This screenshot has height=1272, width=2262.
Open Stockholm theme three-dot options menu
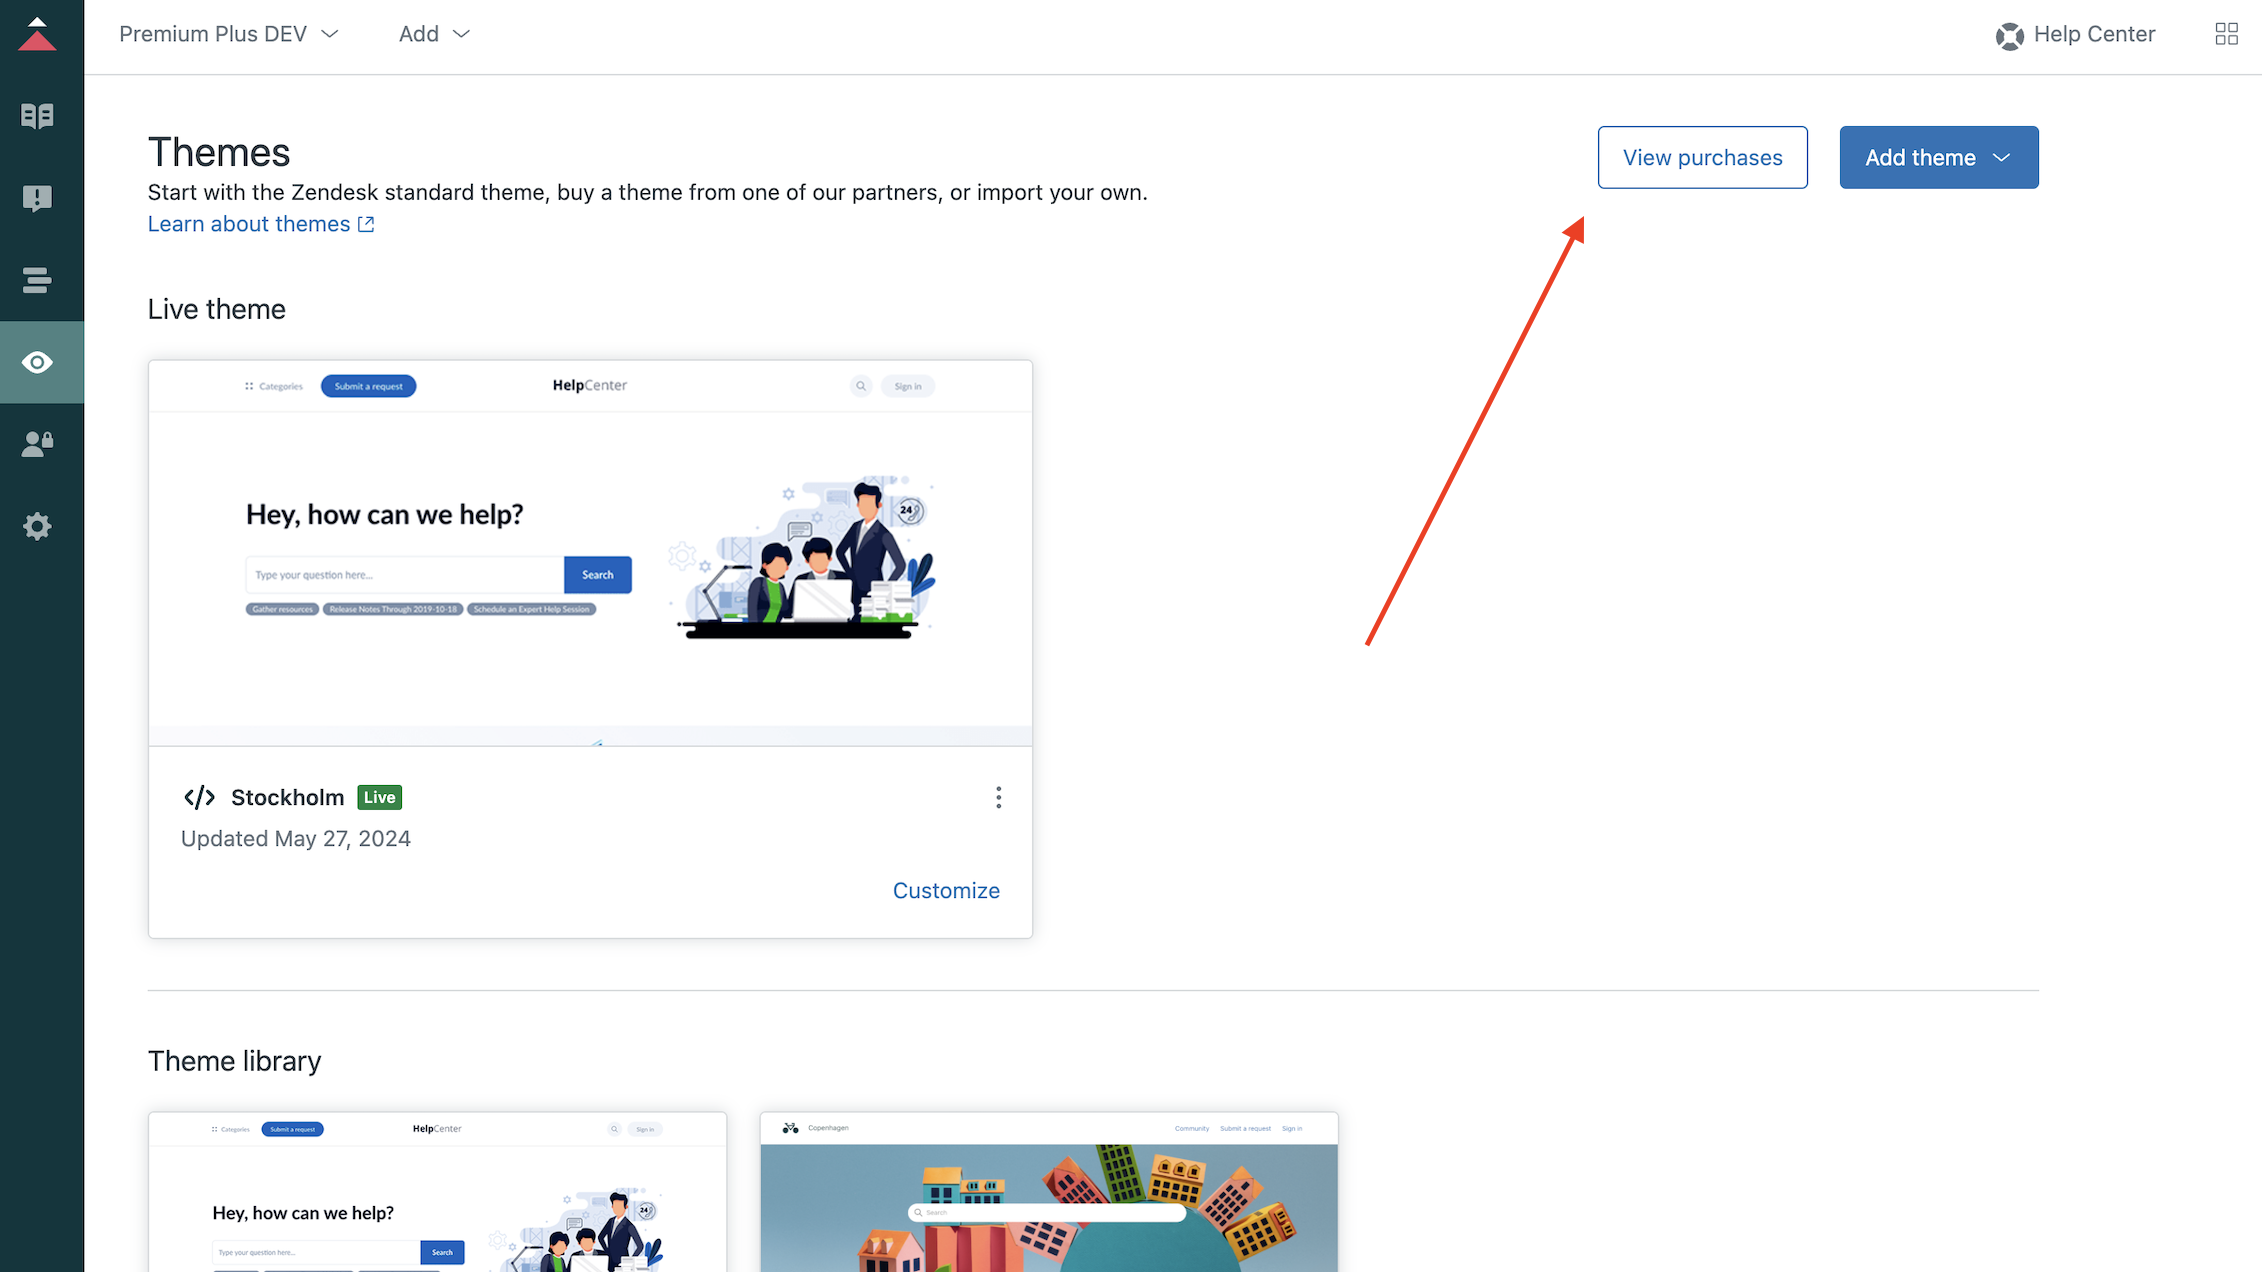998,797
